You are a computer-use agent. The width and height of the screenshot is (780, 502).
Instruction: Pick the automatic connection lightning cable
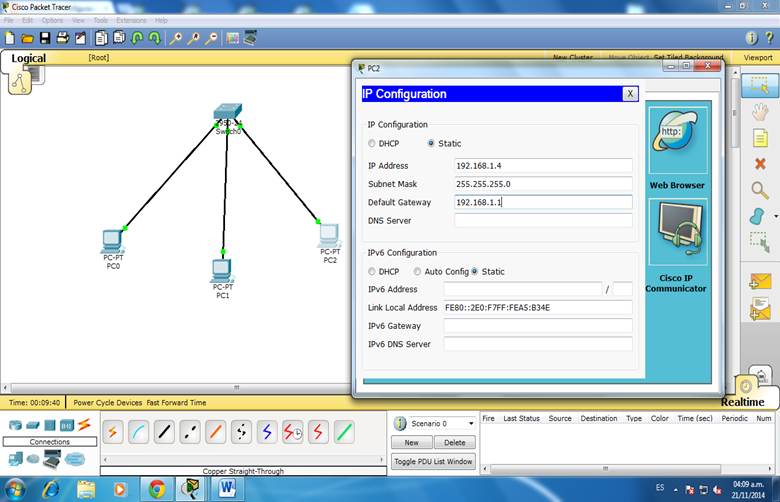click(x=113, y=432)
